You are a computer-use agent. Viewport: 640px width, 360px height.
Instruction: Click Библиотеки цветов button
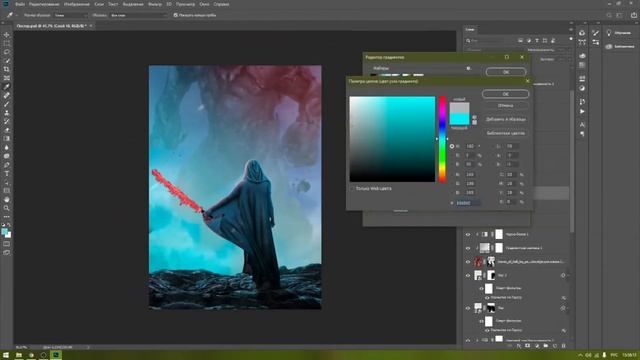(505, 133)
